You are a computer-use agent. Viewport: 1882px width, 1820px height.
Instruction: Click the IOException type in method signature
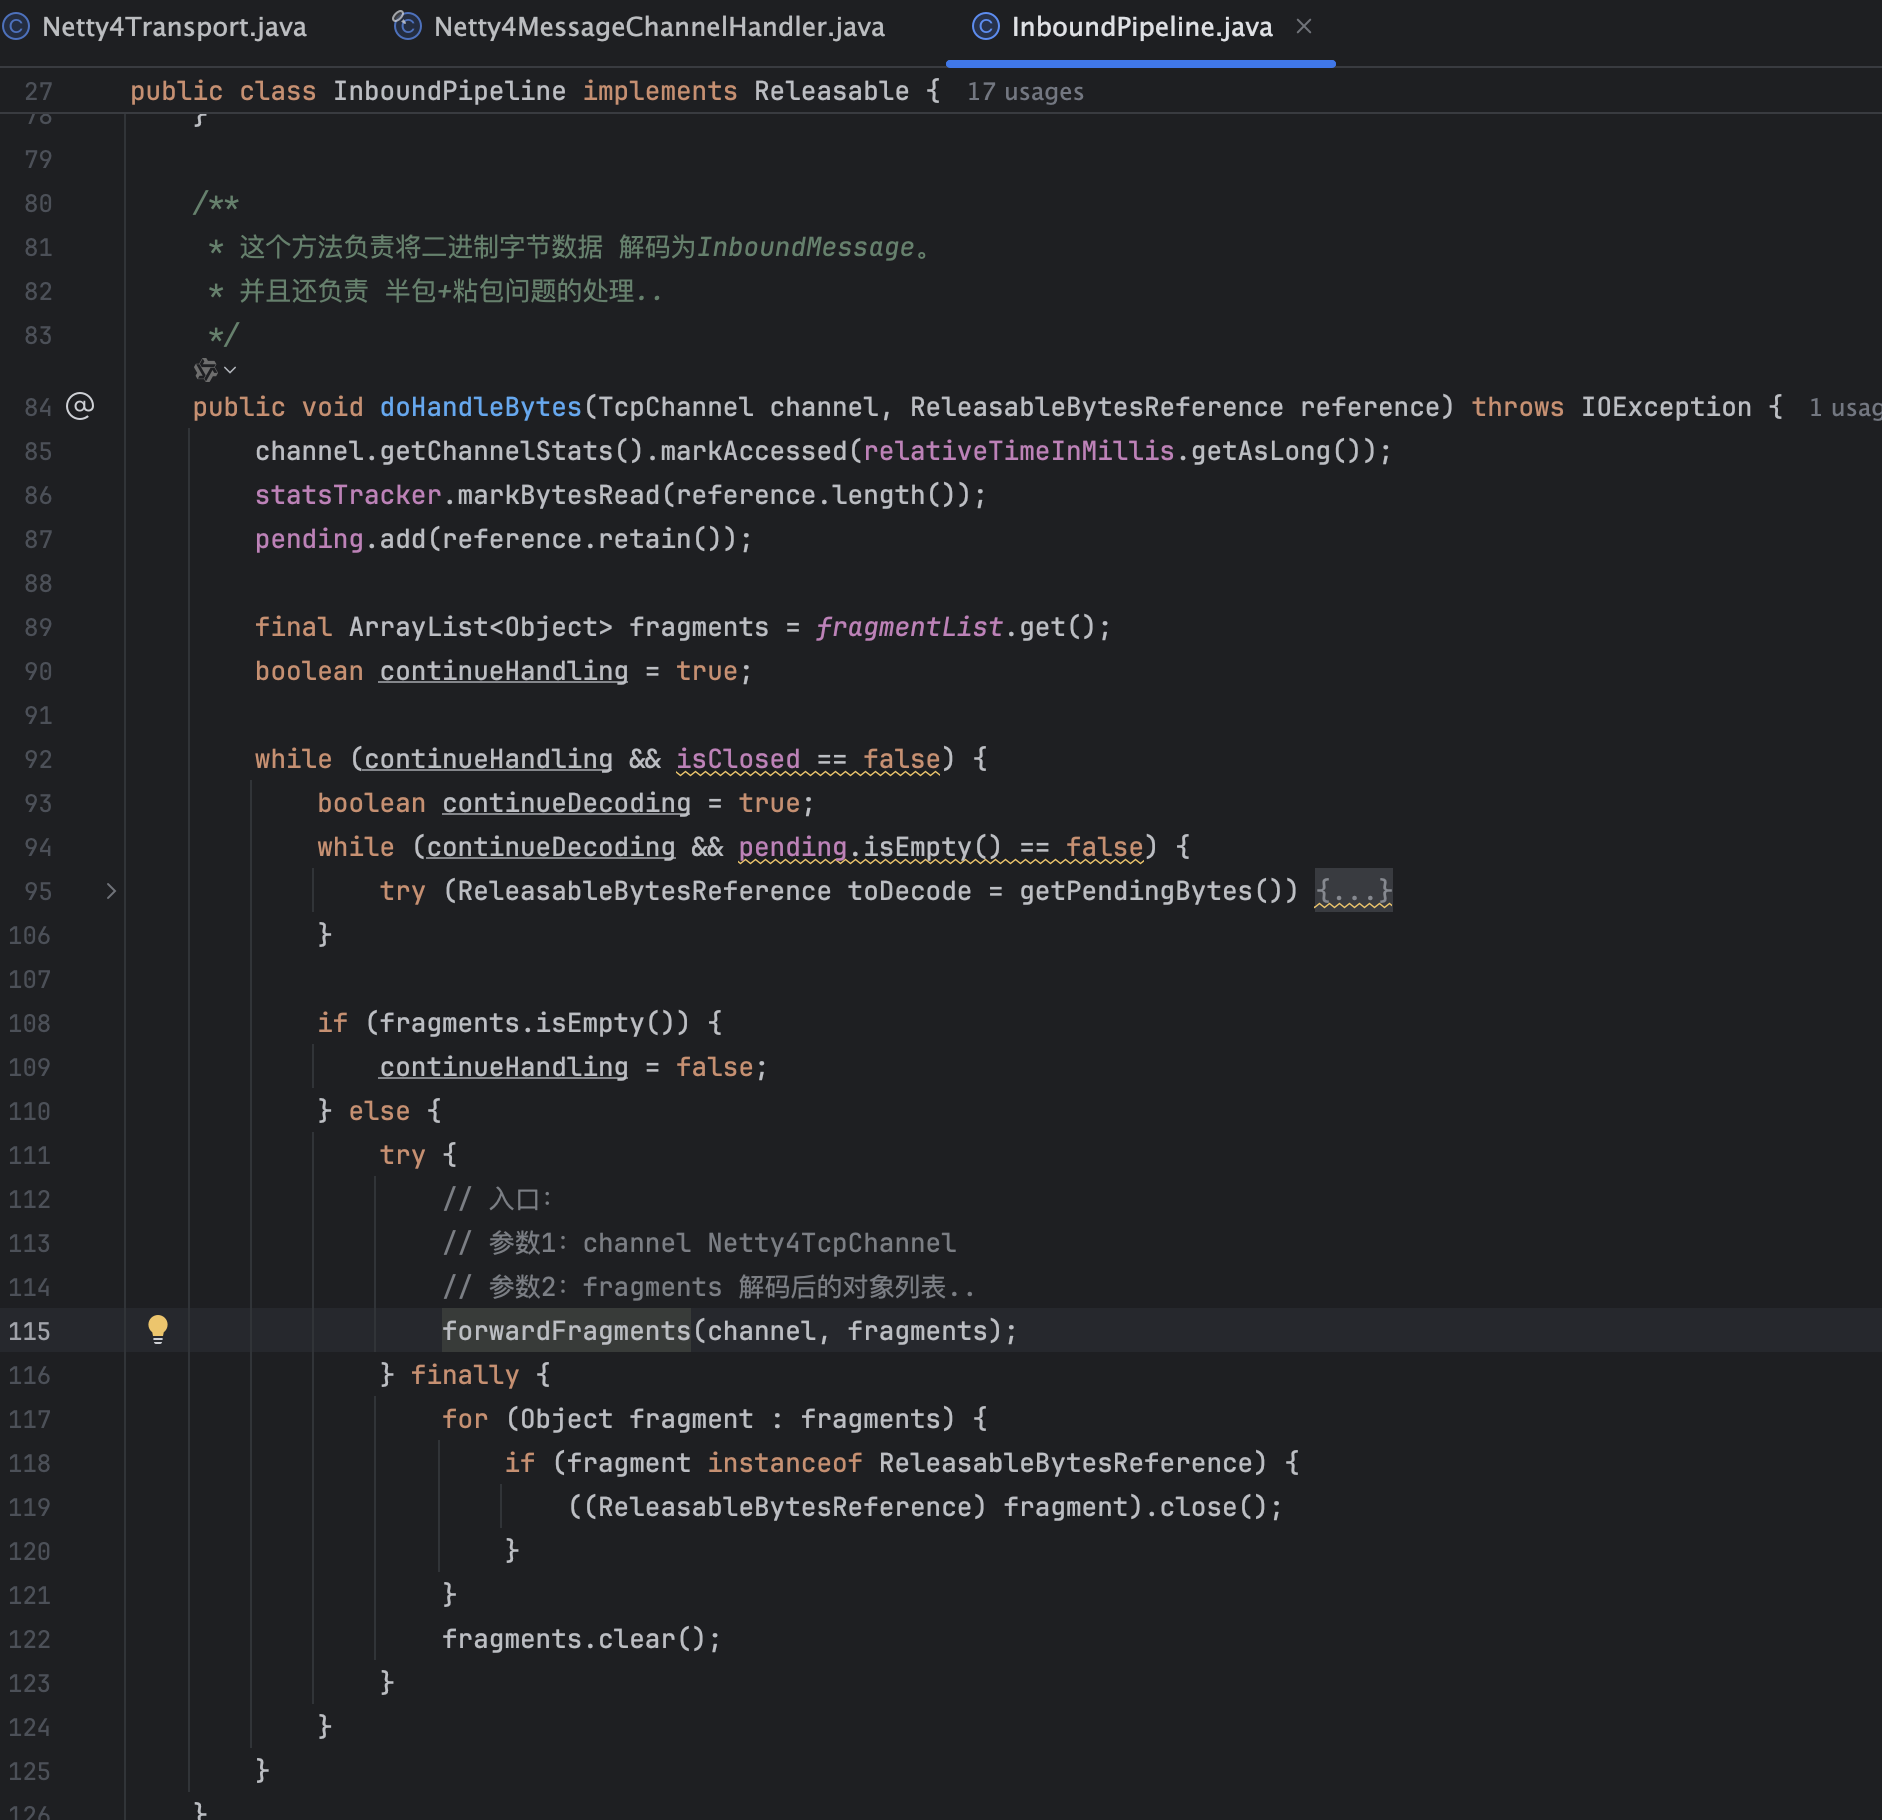tap(1666, 407)
